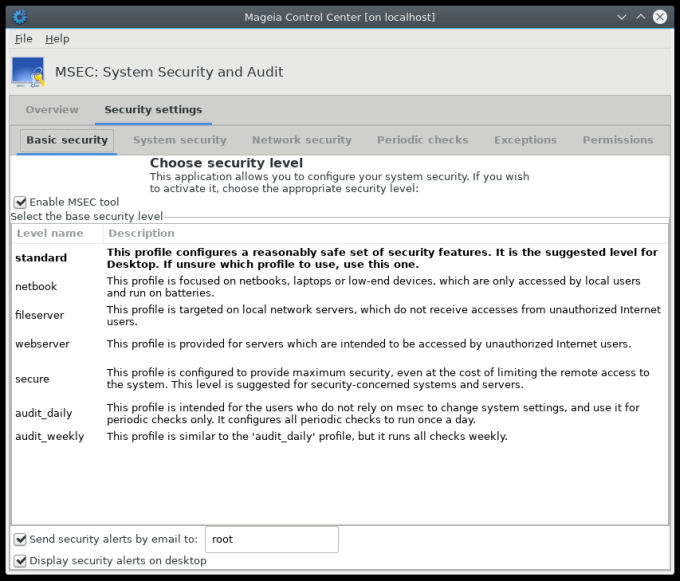Choose the webserver security profile row
Screen dimensions: 680x581
(40, 344)
